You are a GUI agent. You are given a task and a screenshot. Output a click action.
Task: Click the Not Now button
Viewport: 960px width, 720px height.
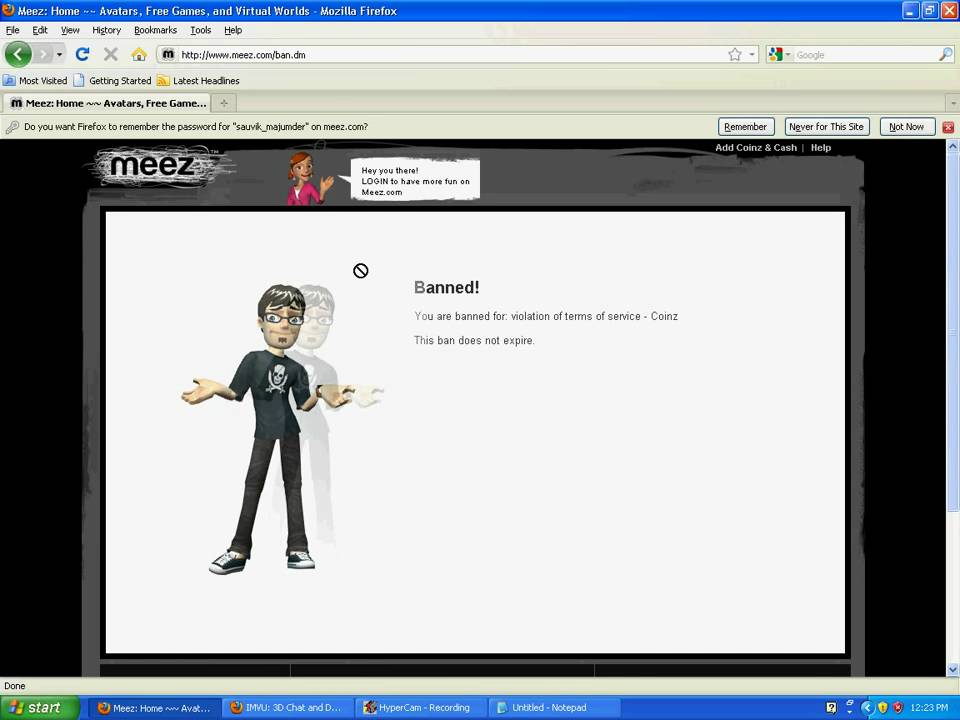907,127
